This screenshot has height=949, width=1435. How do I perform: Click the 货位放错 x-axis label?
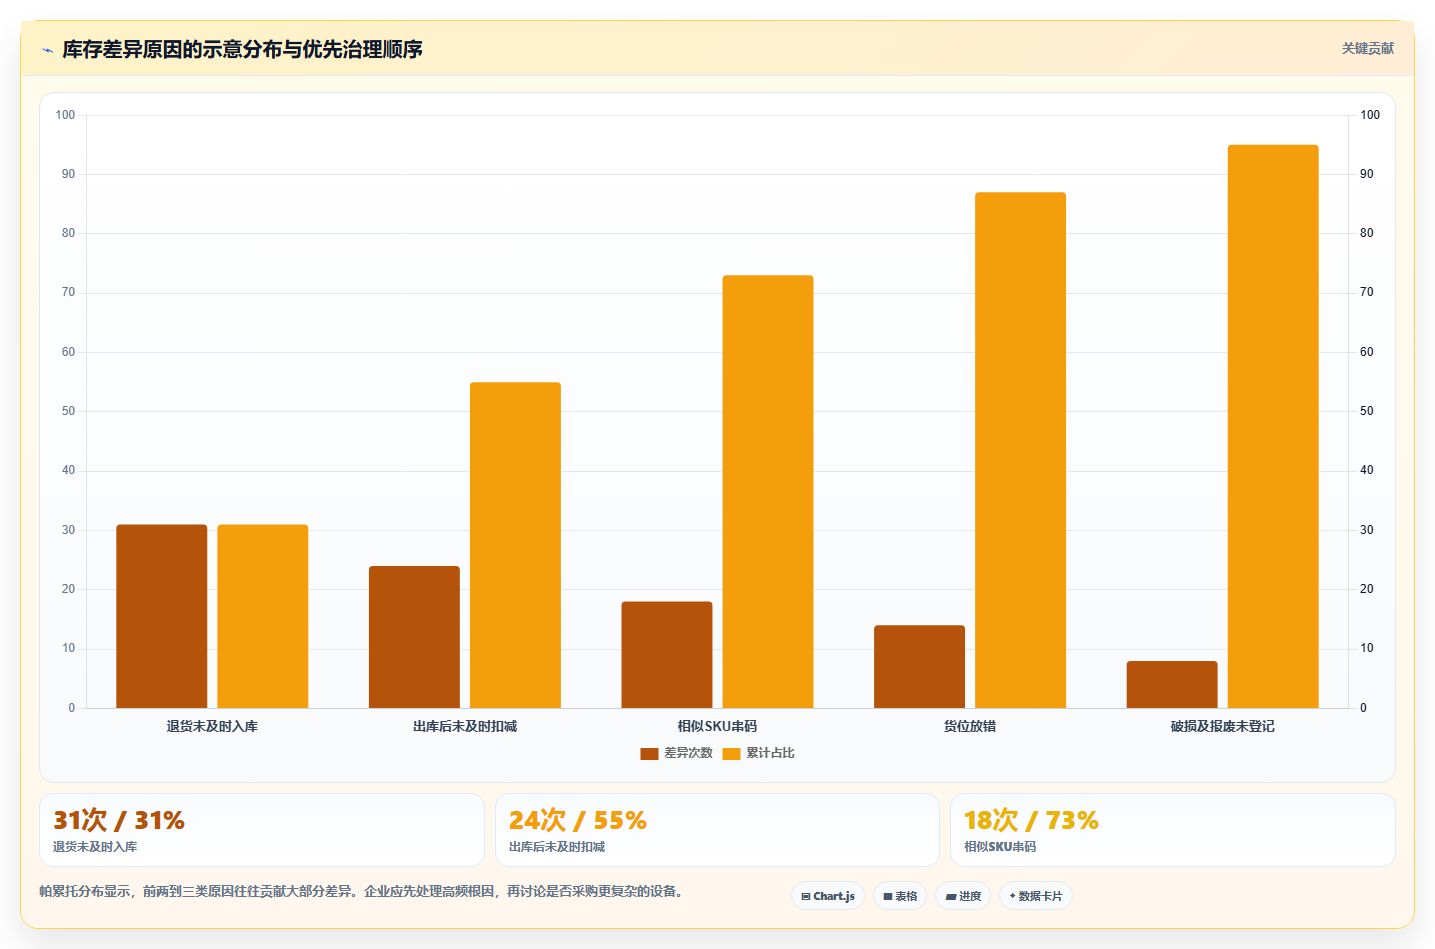970,726
